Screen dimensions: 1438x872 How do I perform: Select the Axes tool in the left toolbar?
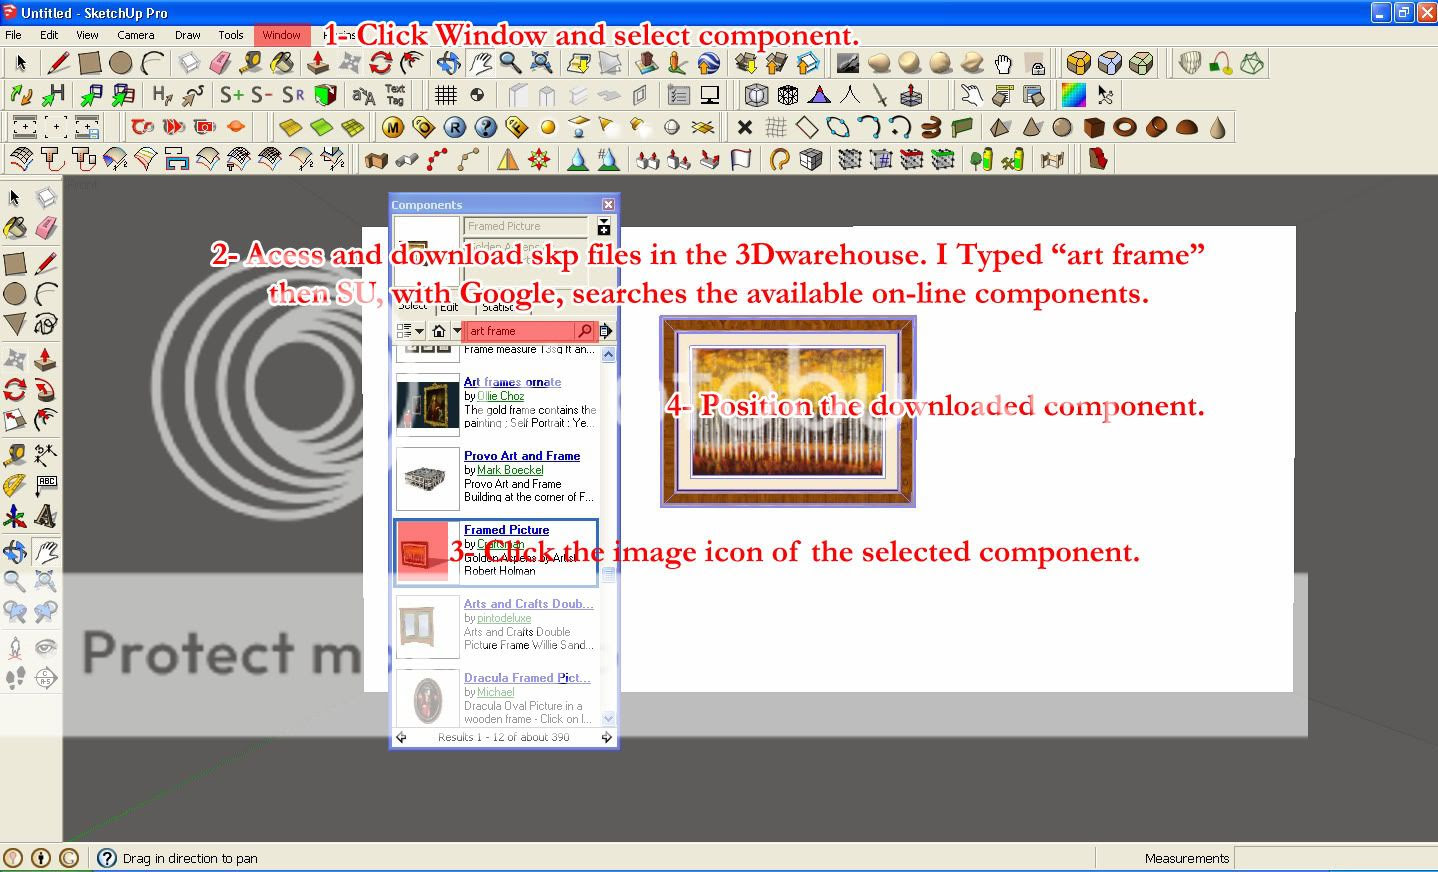pyautogui.click(x=15, y=517)
